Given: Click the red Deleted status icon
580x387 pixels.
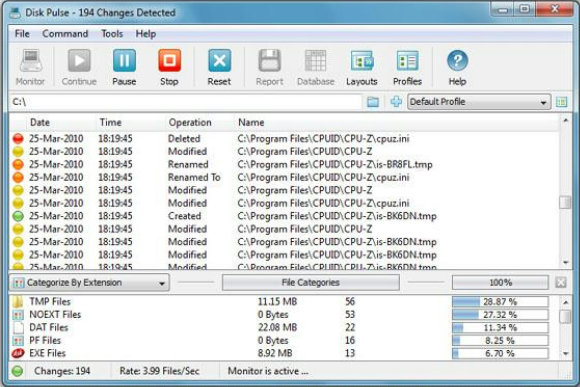Looking at the screenshot, I should pyautogui.click(x=18, y=139).
